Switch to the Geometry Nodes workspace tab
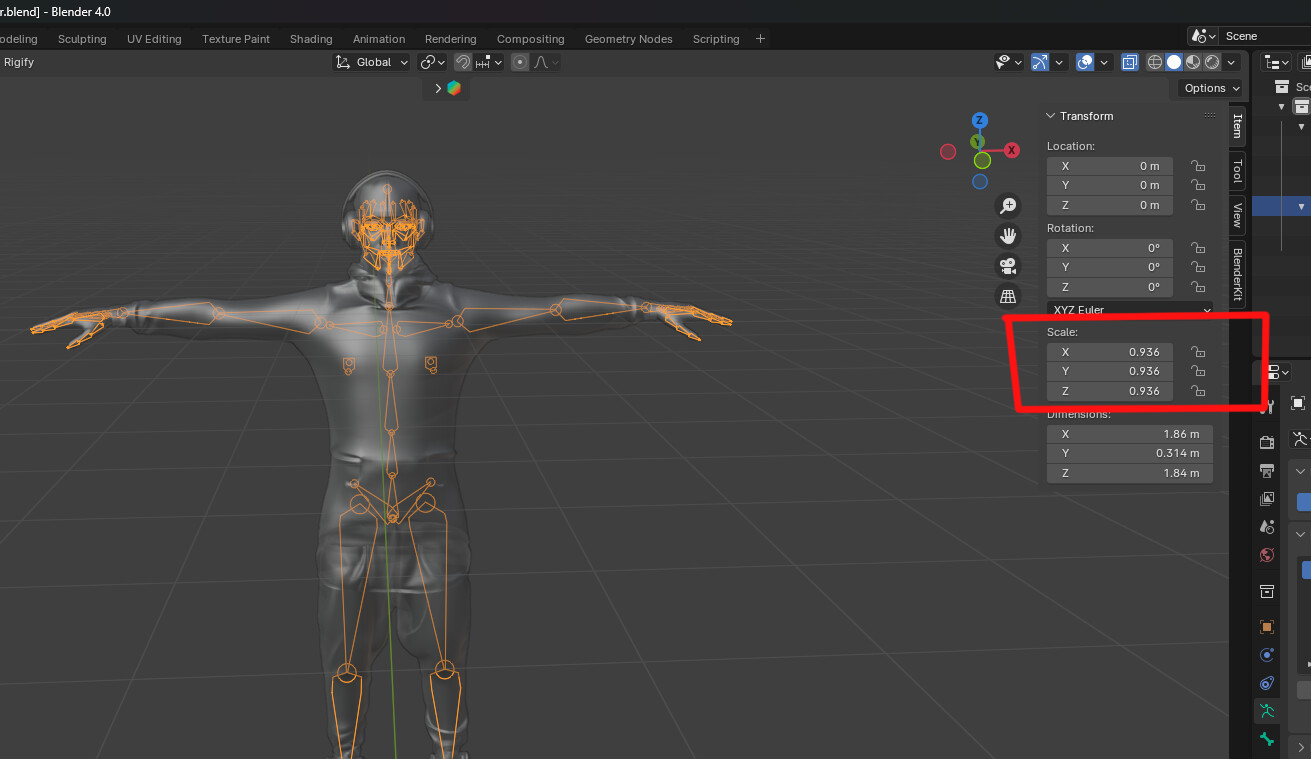 click(x=628, y=39)
